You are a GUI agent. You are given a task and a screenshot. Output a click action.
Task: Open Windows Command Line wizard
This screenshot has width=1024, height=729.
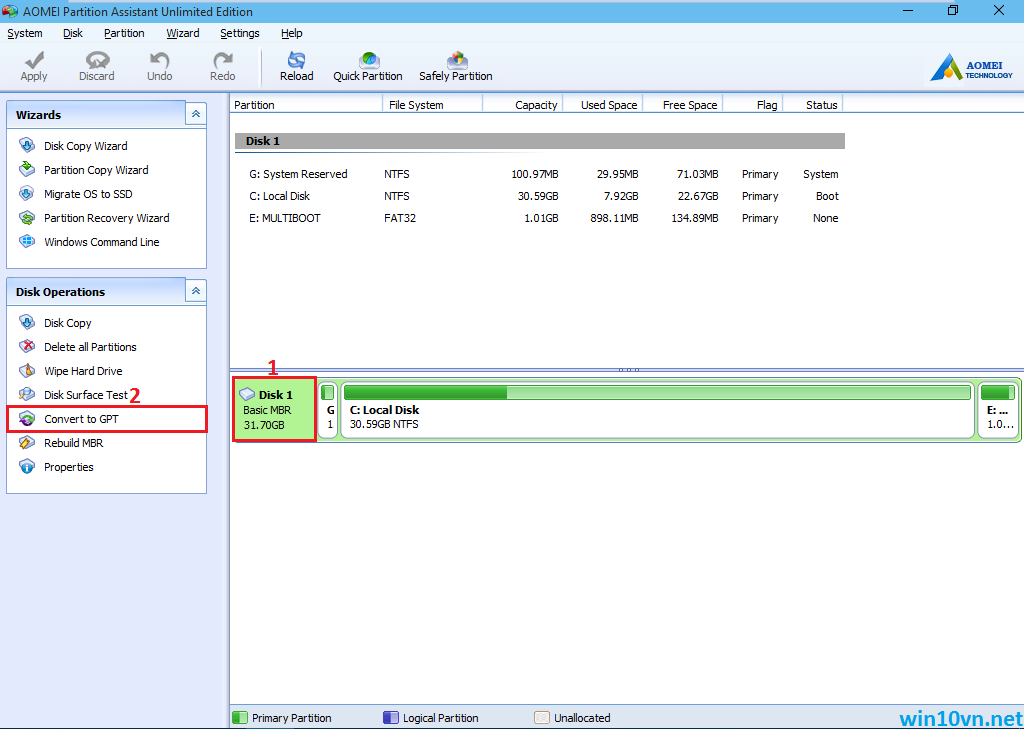[101, 242]
